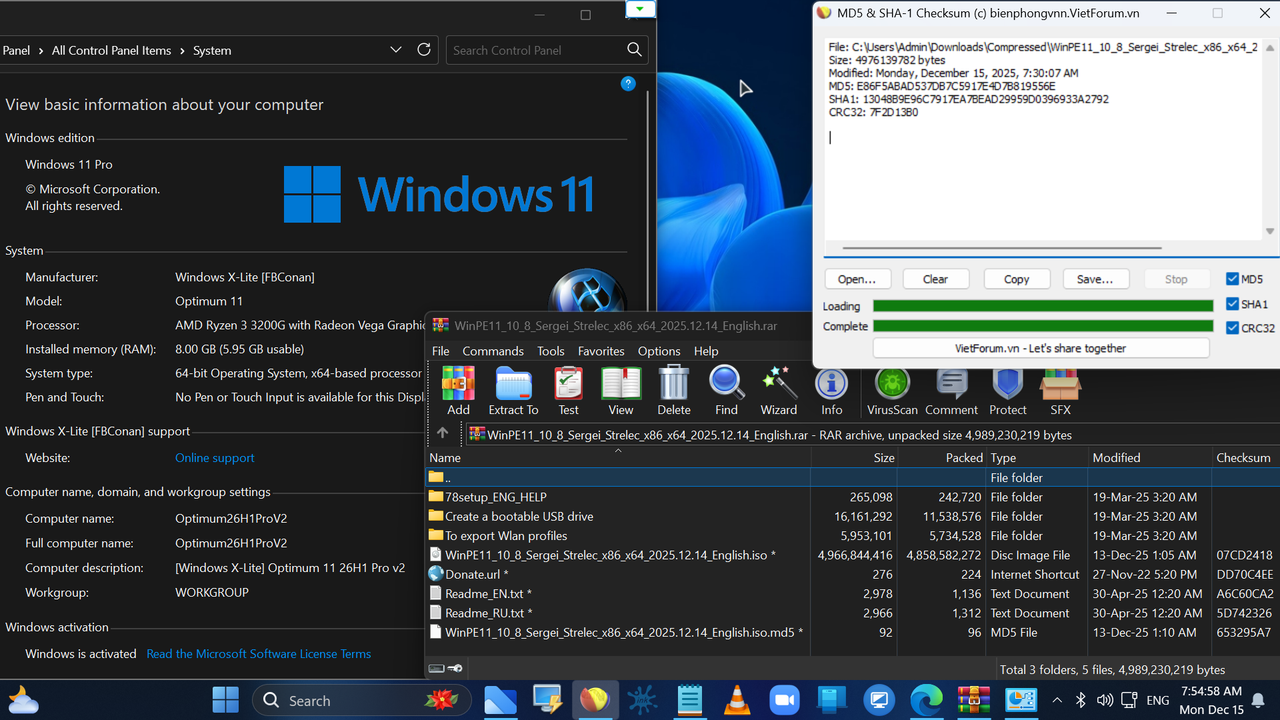The width and height of the screenshot is (1280, 720).
Task: Open the Windows Start menu
Action: click(226, 700)
